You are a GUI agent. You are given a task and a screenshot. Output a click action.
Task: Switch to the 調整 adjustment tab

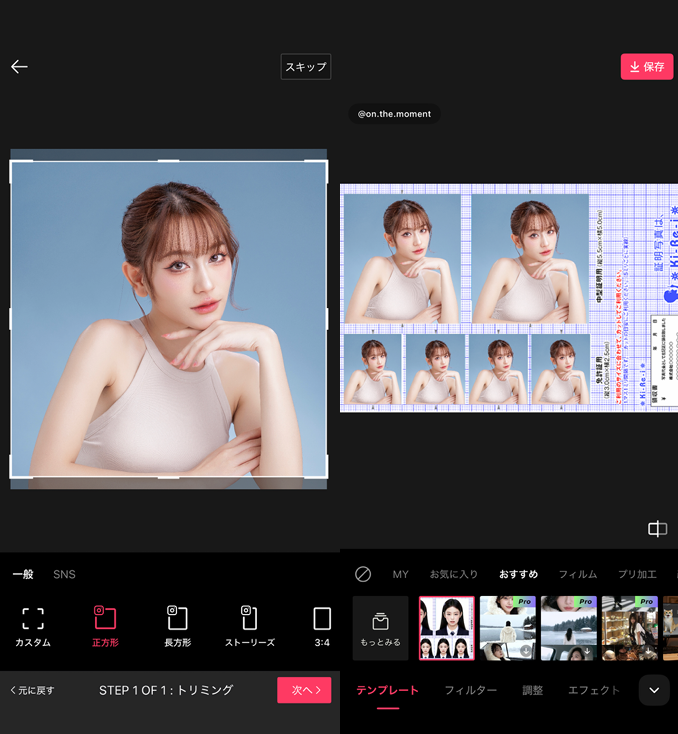[x=533, y=690]
